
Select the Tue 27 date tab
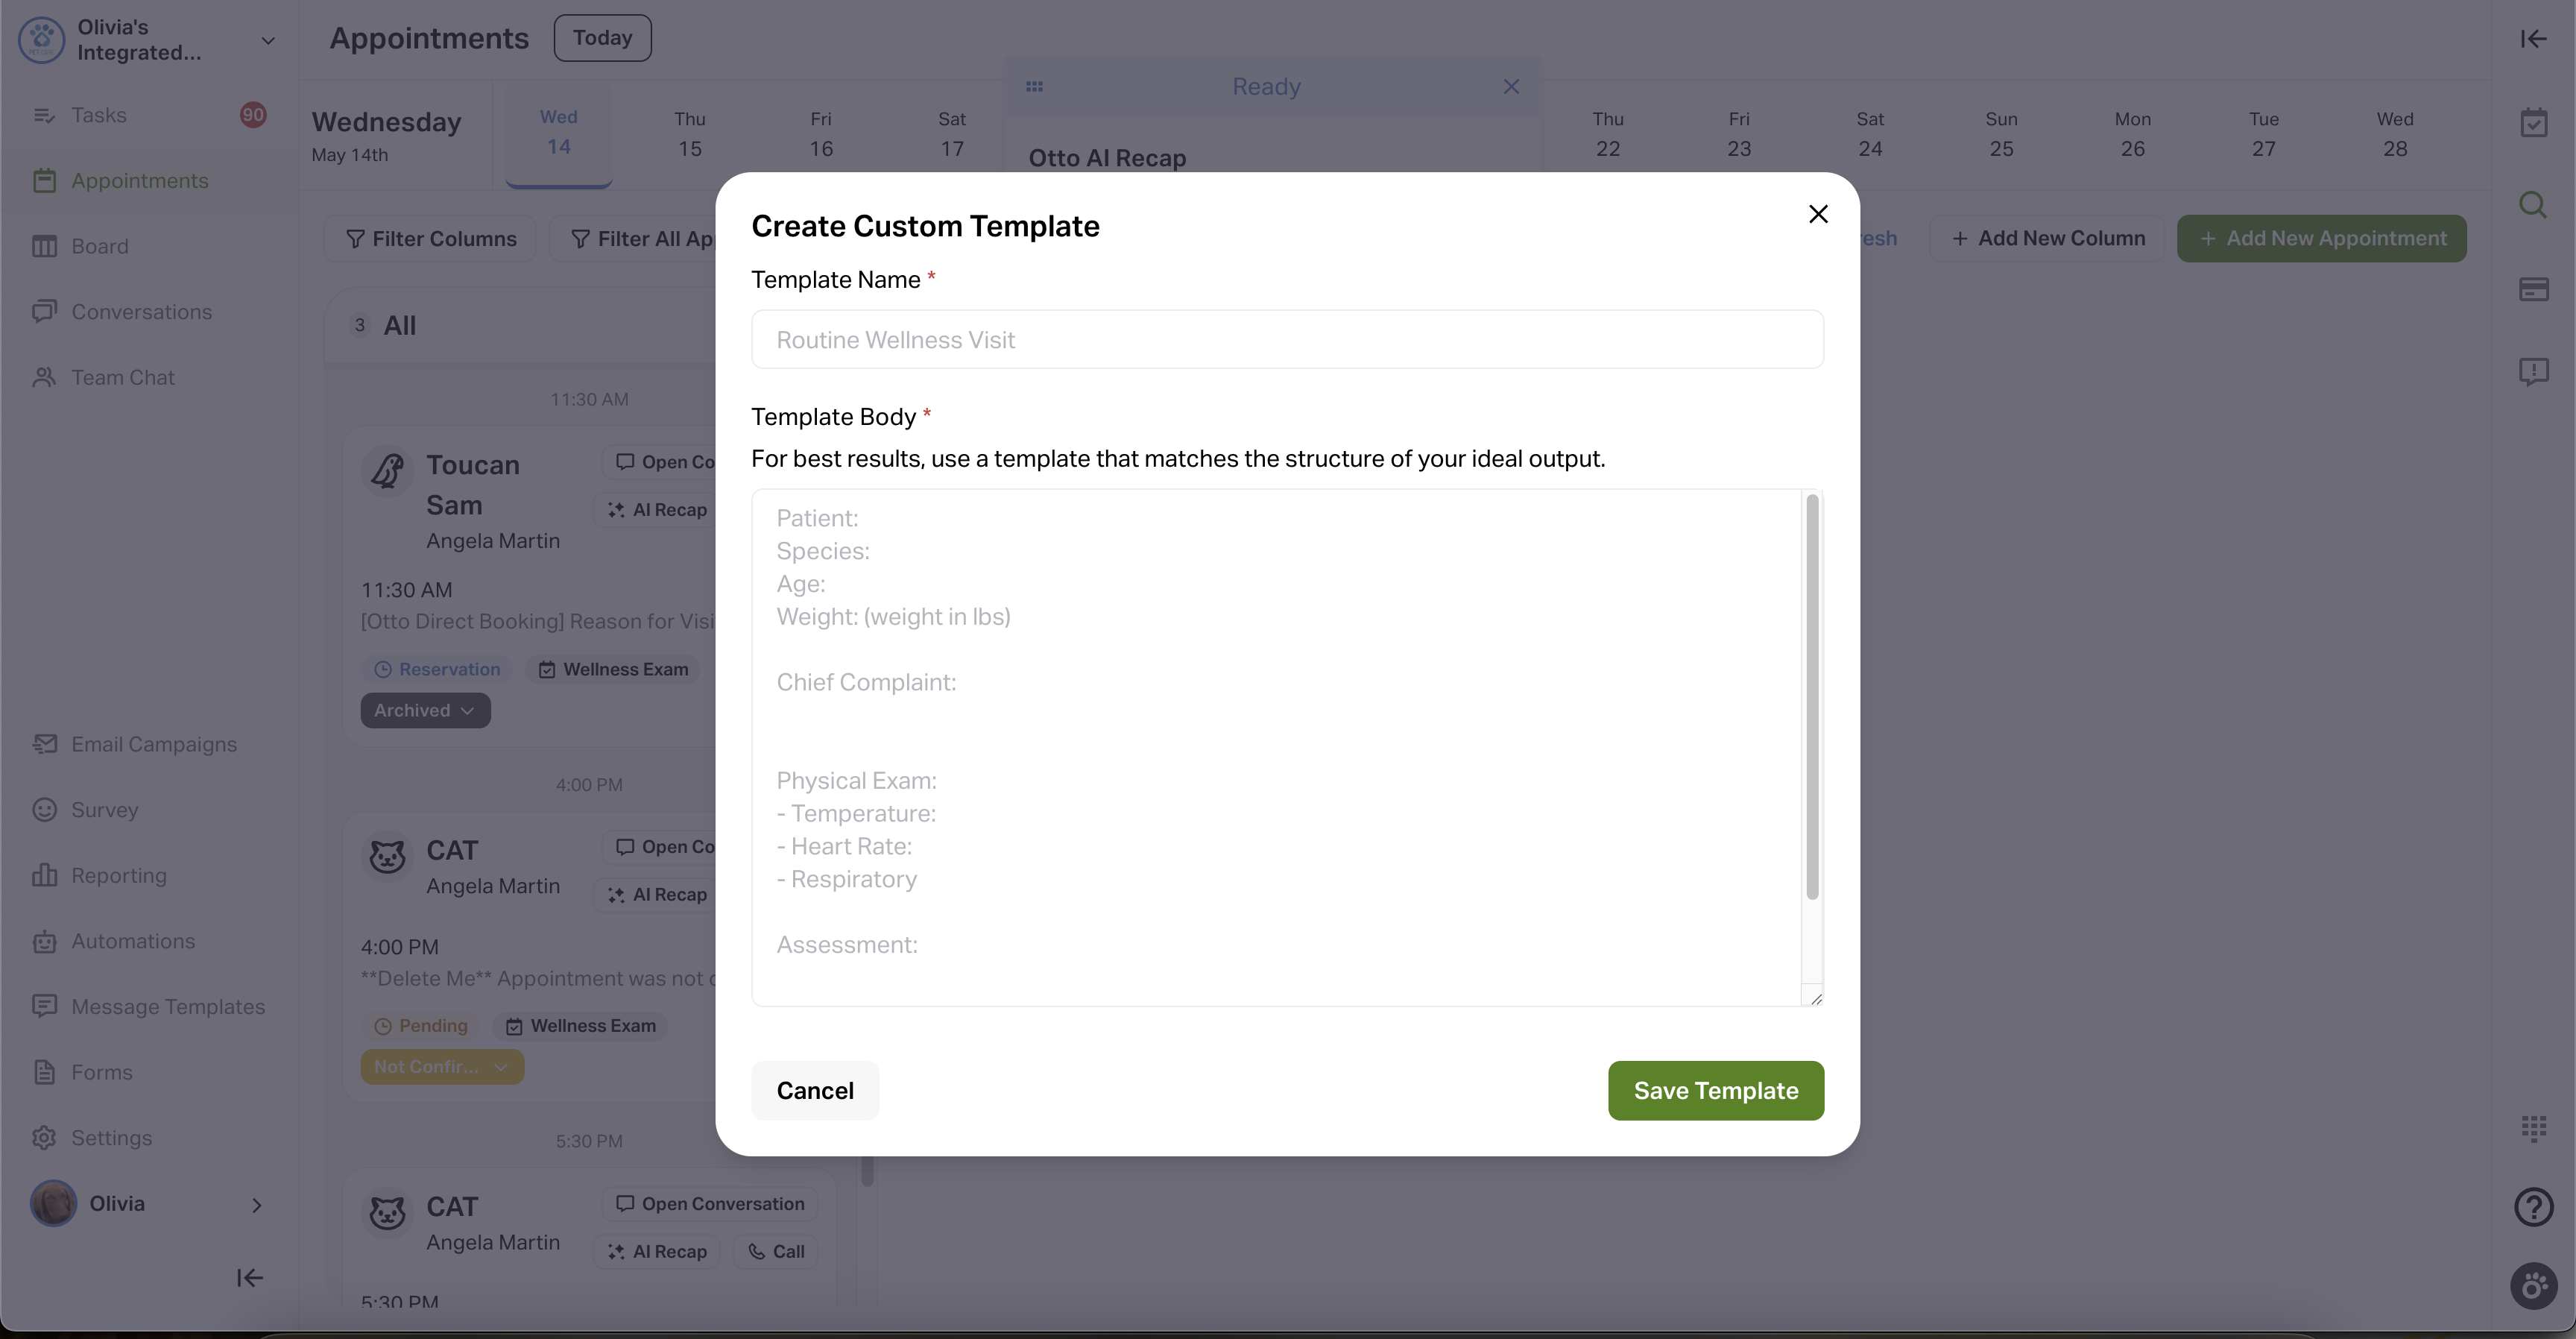point(2263,134)
